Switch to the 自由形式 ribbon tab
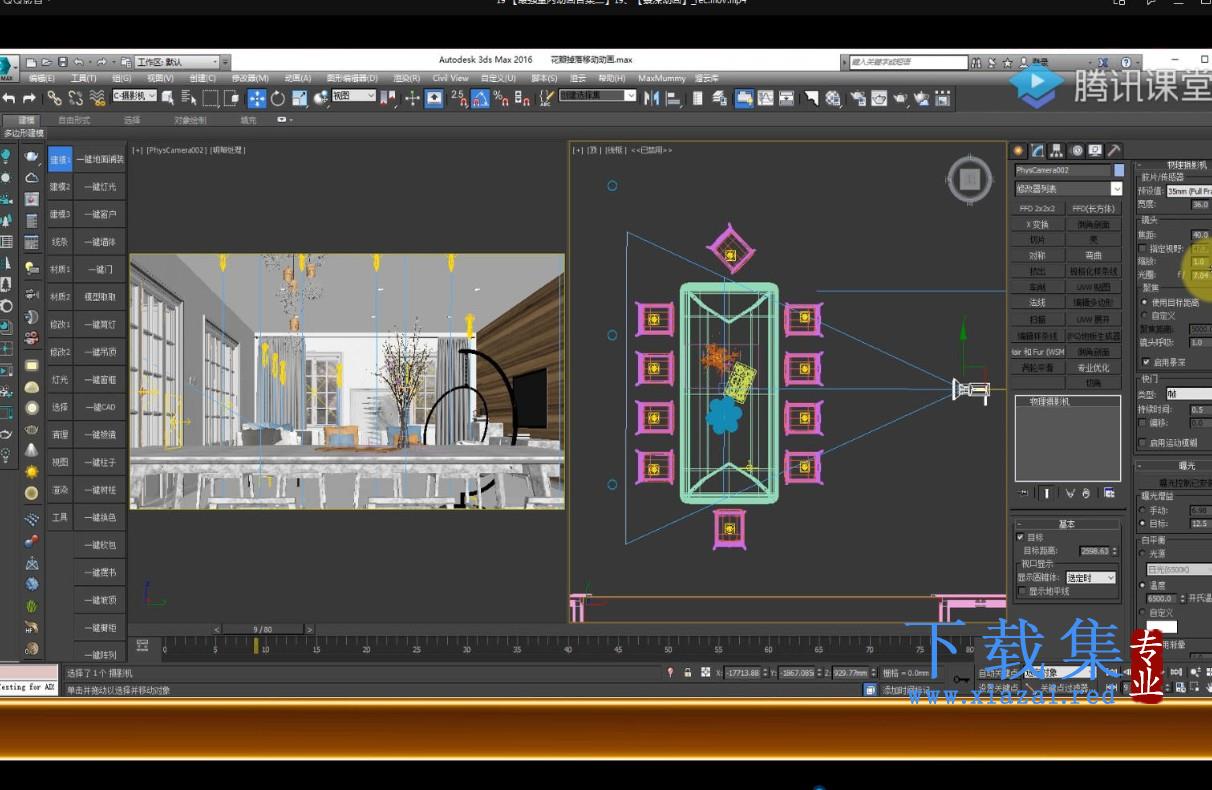1212x790 pixels. [74, 120]
